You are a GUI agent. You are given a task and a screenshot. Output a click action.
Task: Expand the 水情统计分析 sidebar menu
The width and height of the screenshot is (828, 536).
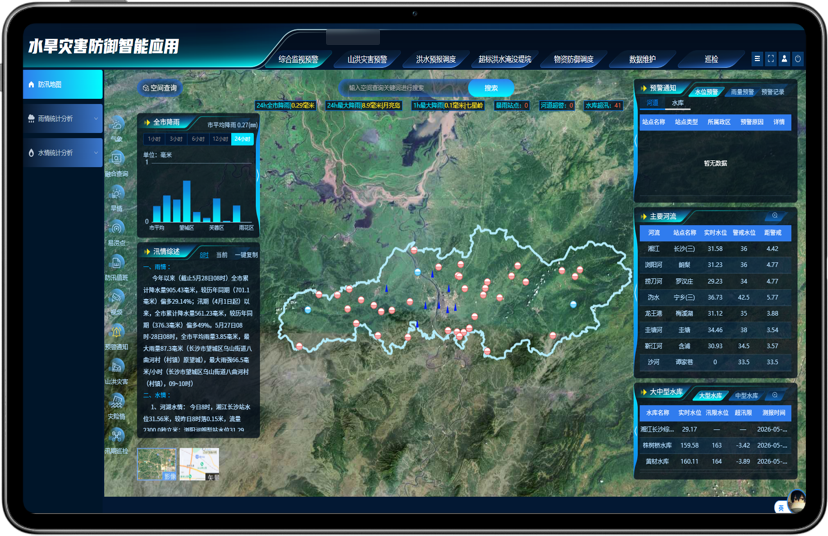(x=63, y=153)
